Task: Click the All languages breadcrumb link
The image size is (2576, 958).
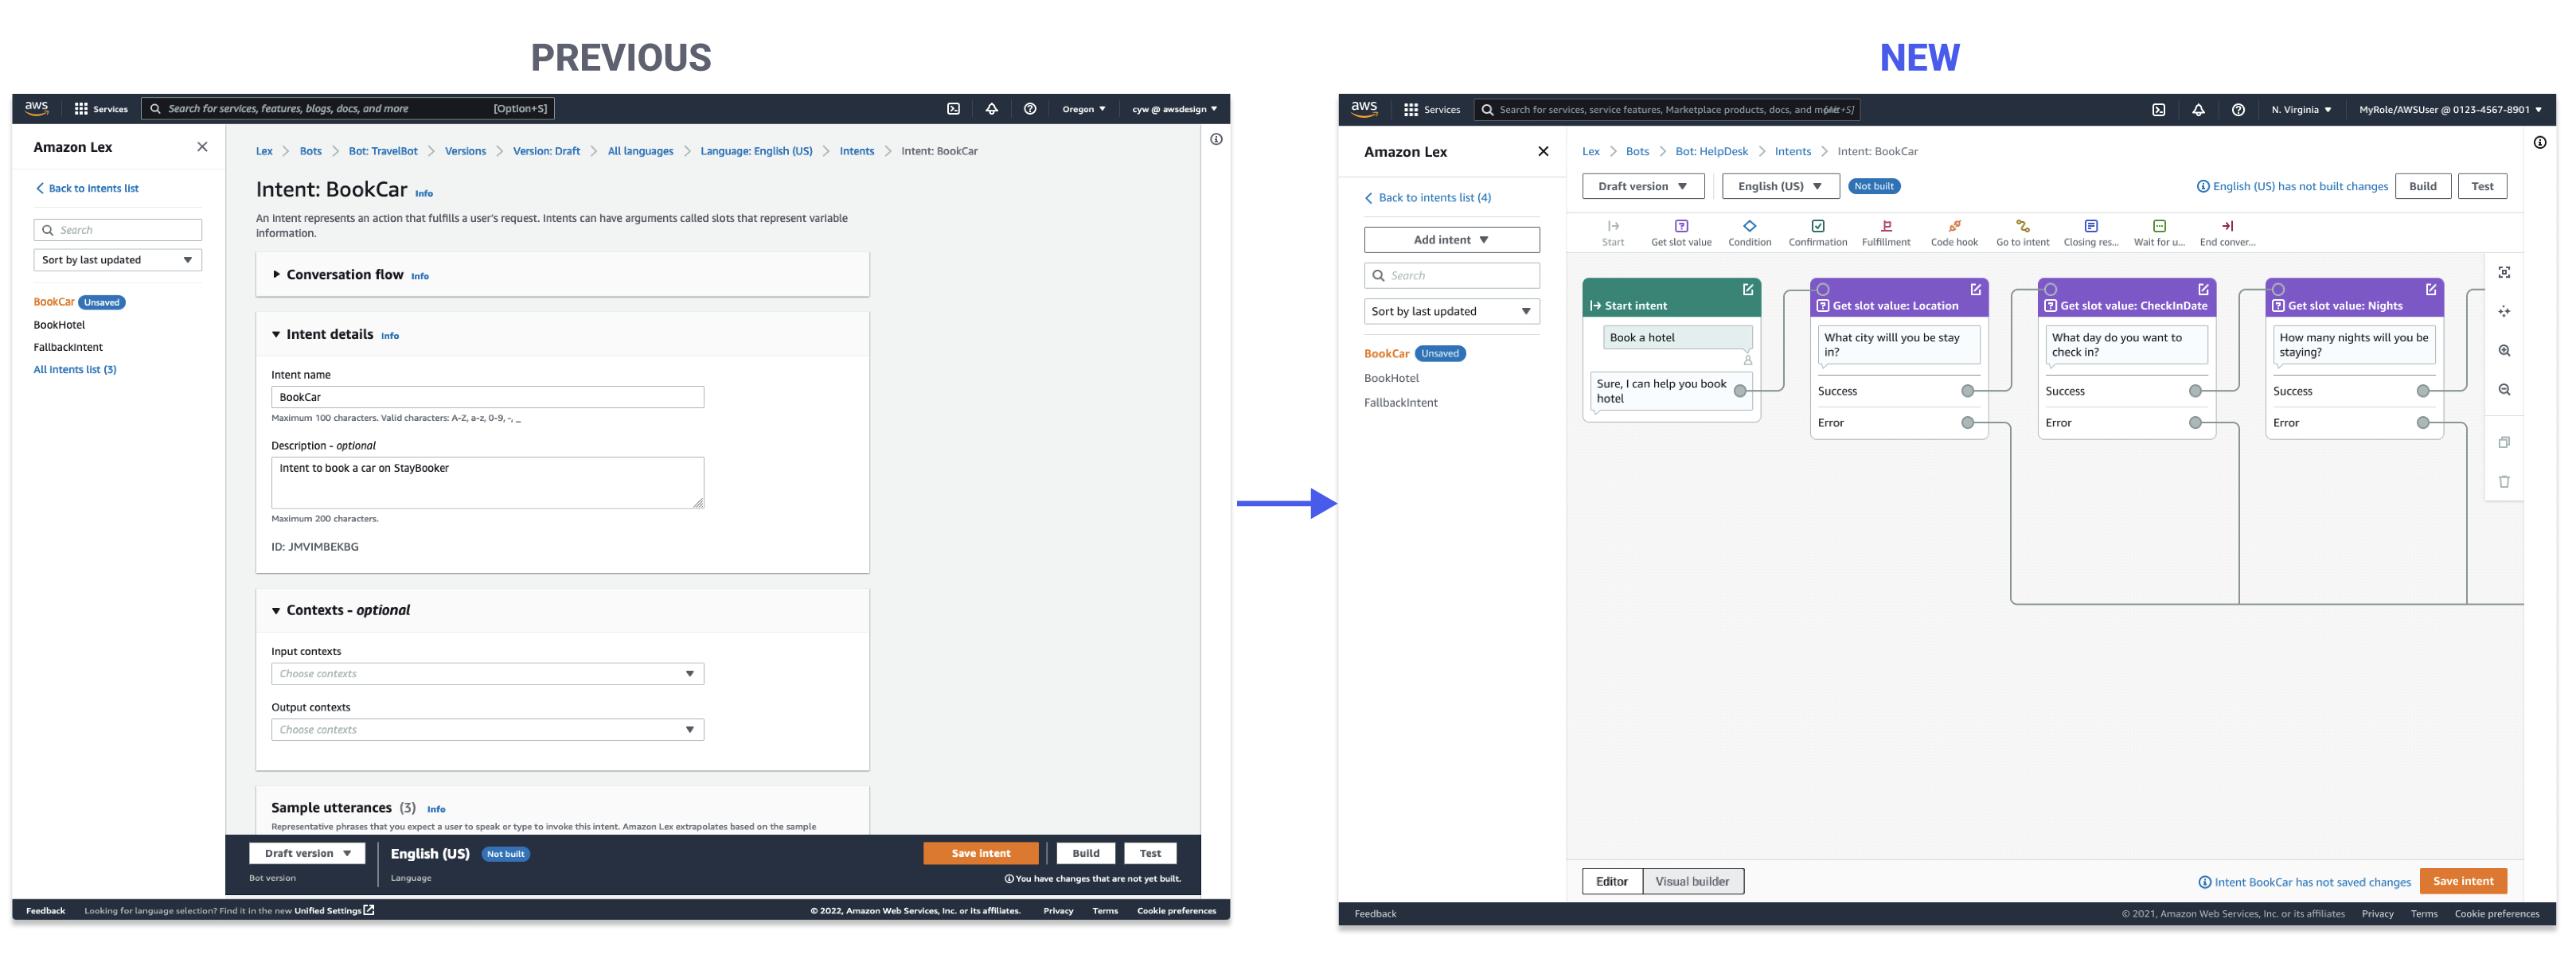Action: click(640, 151)
